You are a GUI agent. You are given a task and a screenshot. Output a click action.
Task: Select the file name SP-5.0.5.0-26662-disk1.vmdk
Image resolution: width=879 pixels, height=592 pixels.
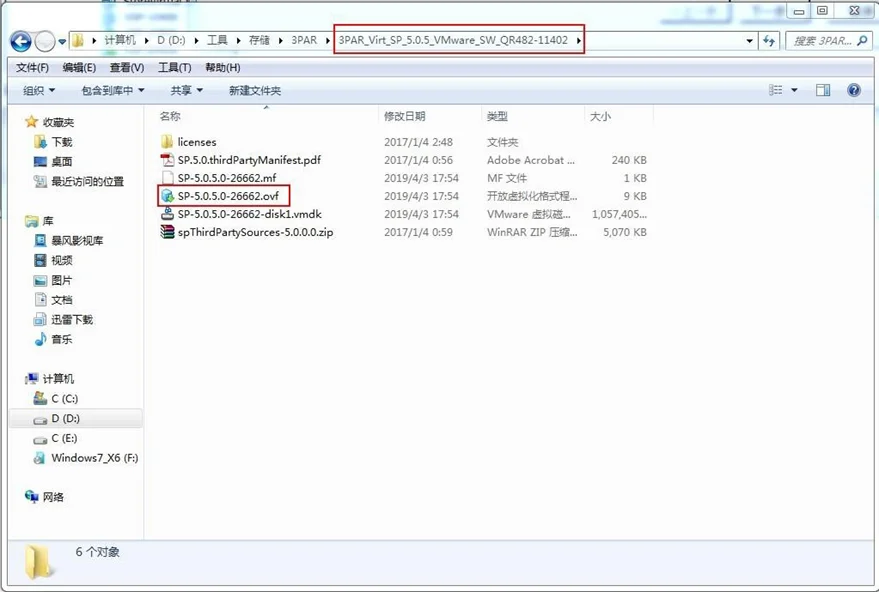249,214
